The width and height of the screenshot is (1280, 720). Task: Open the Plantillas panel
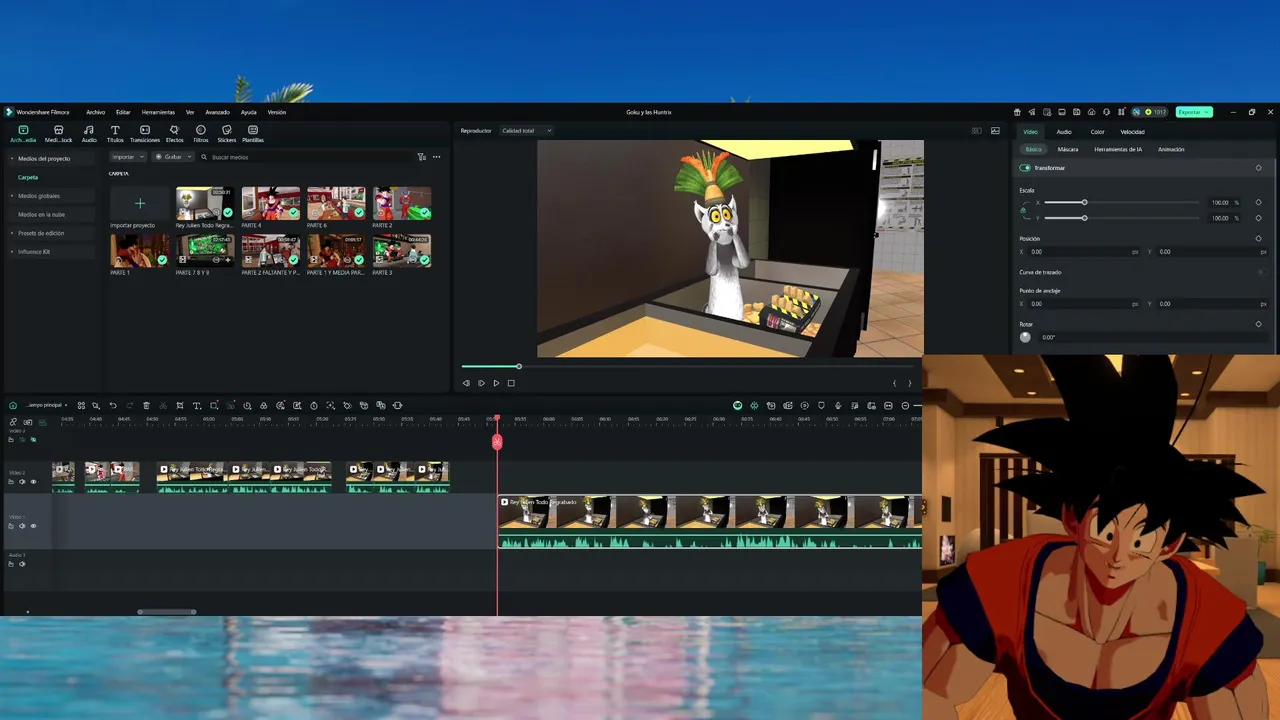click(253, 133)
